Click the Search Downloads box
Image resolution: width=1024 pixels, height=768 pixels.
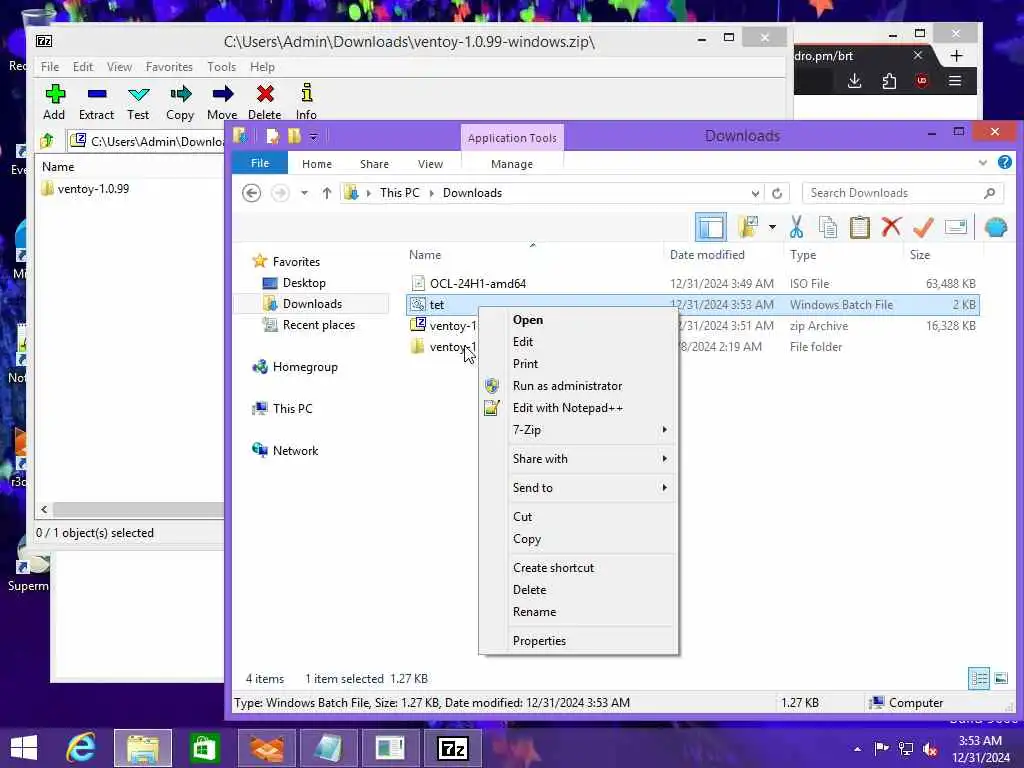click(x=902, y=193)
